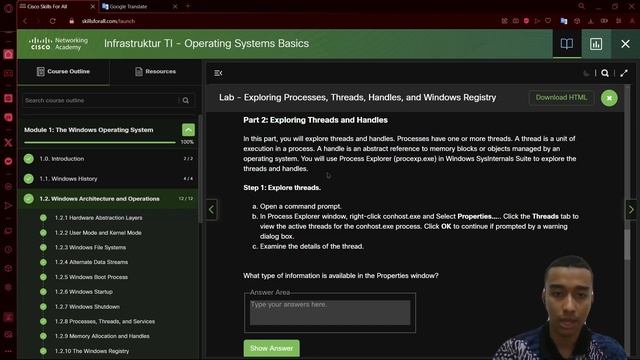The image size is (640, 360).
Task: Open 1.2.2 User Mode and Kernel Mode
Action: point(98,233)
